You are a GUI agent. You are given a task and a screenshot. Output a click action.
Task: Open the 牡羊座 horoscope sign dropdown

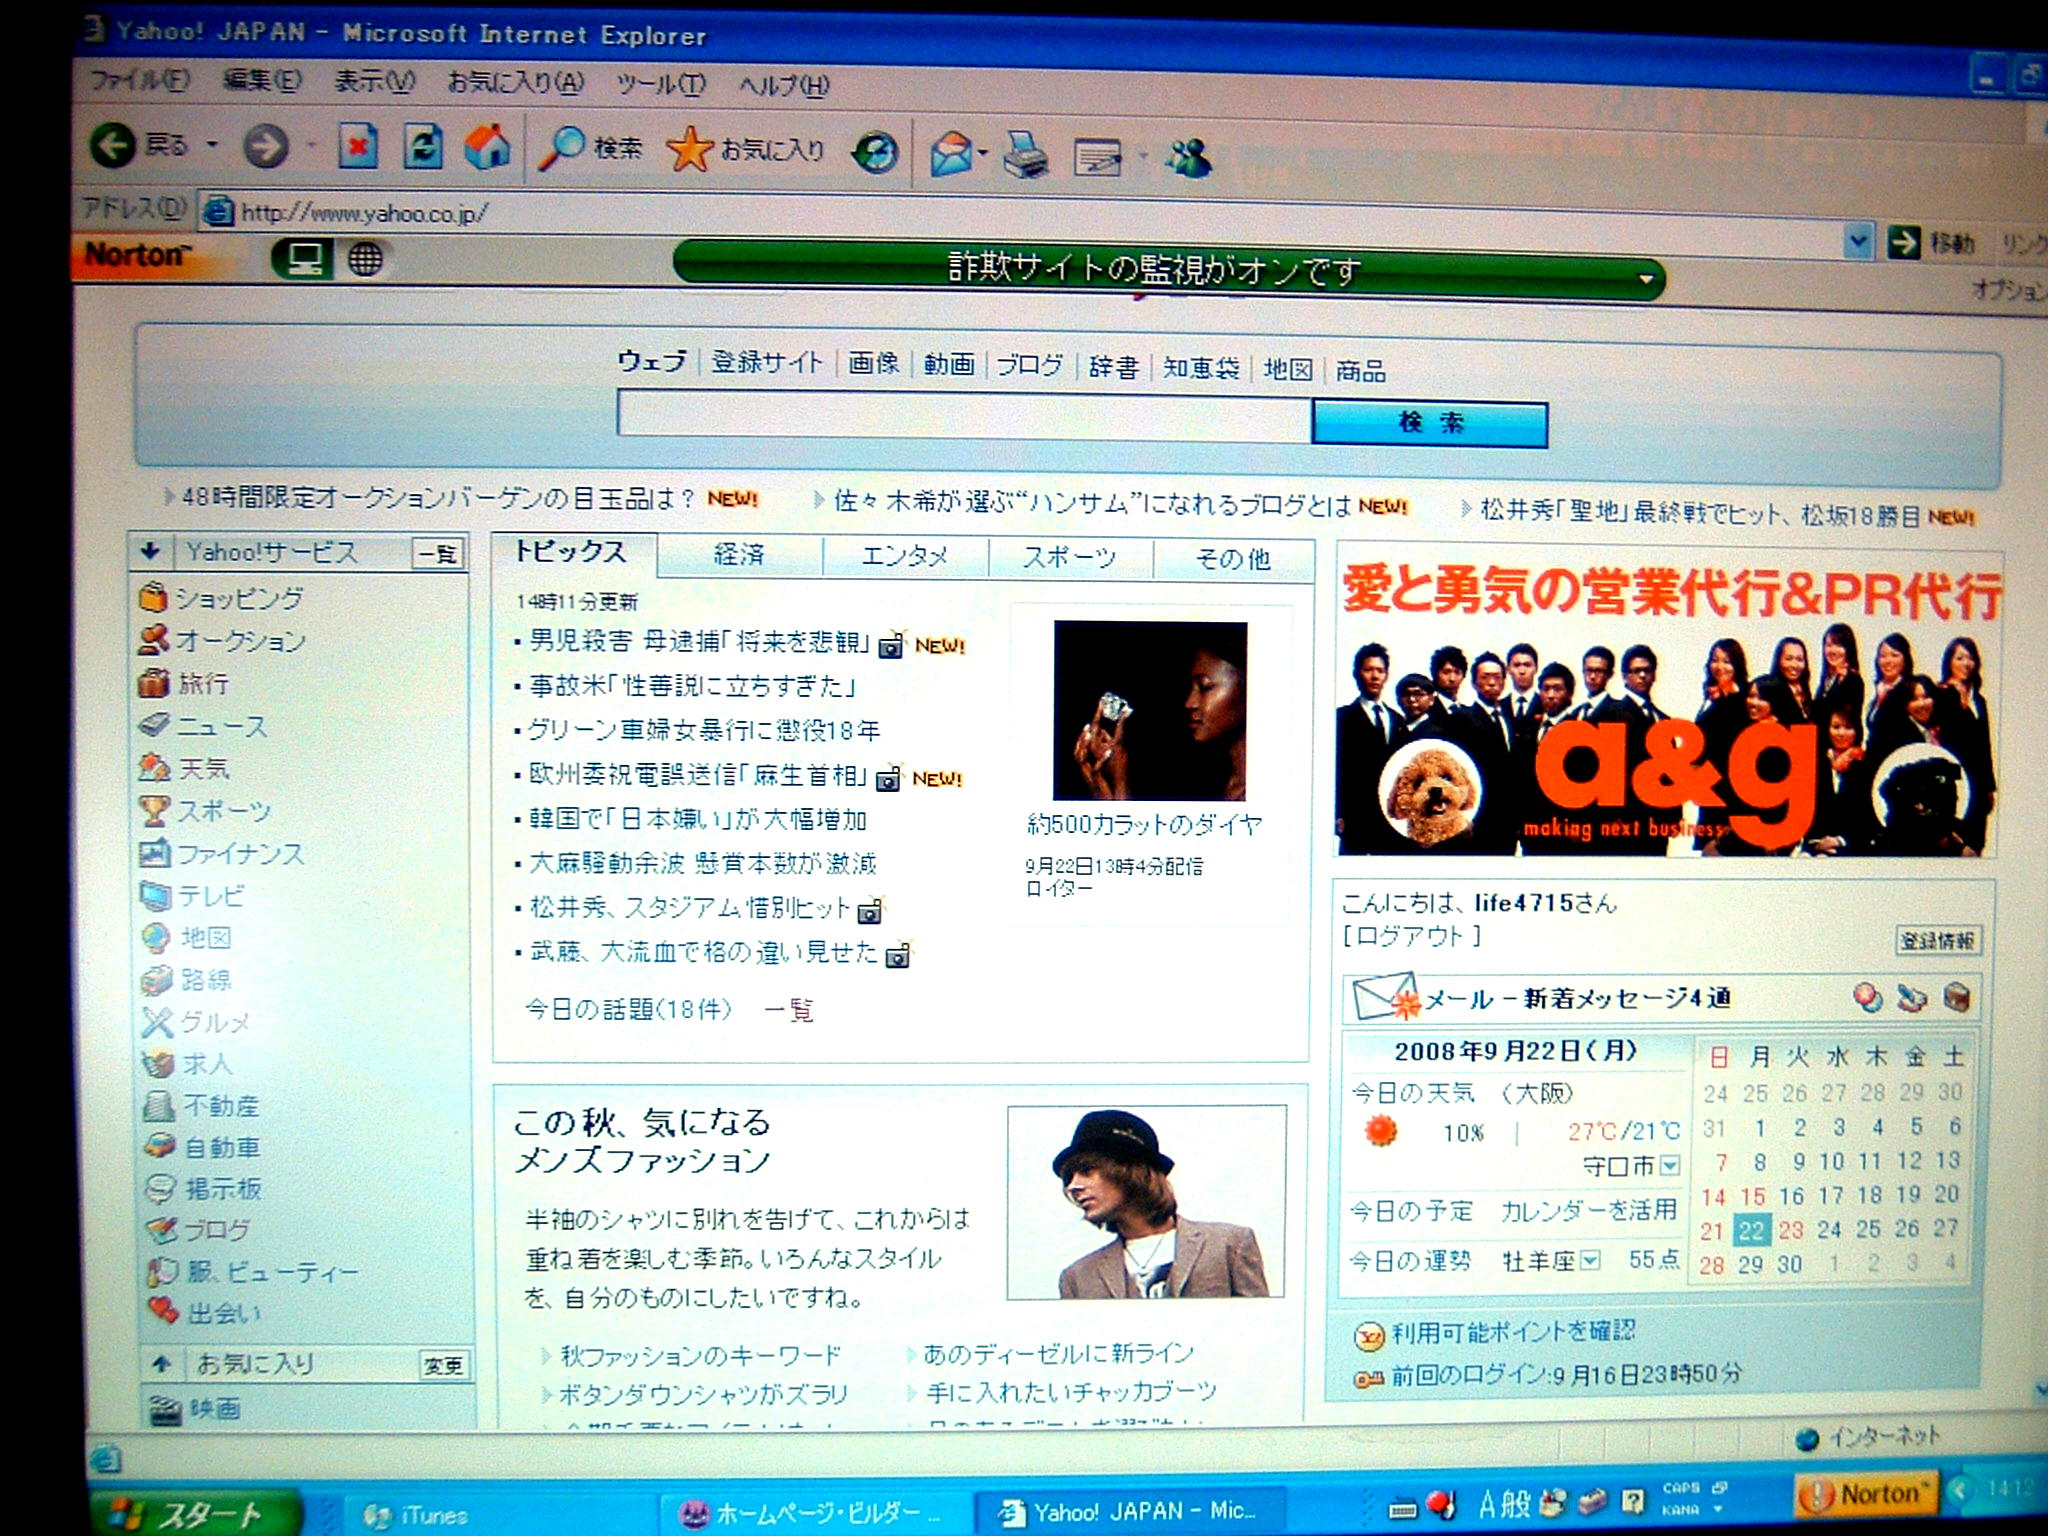point(1590,1260)
